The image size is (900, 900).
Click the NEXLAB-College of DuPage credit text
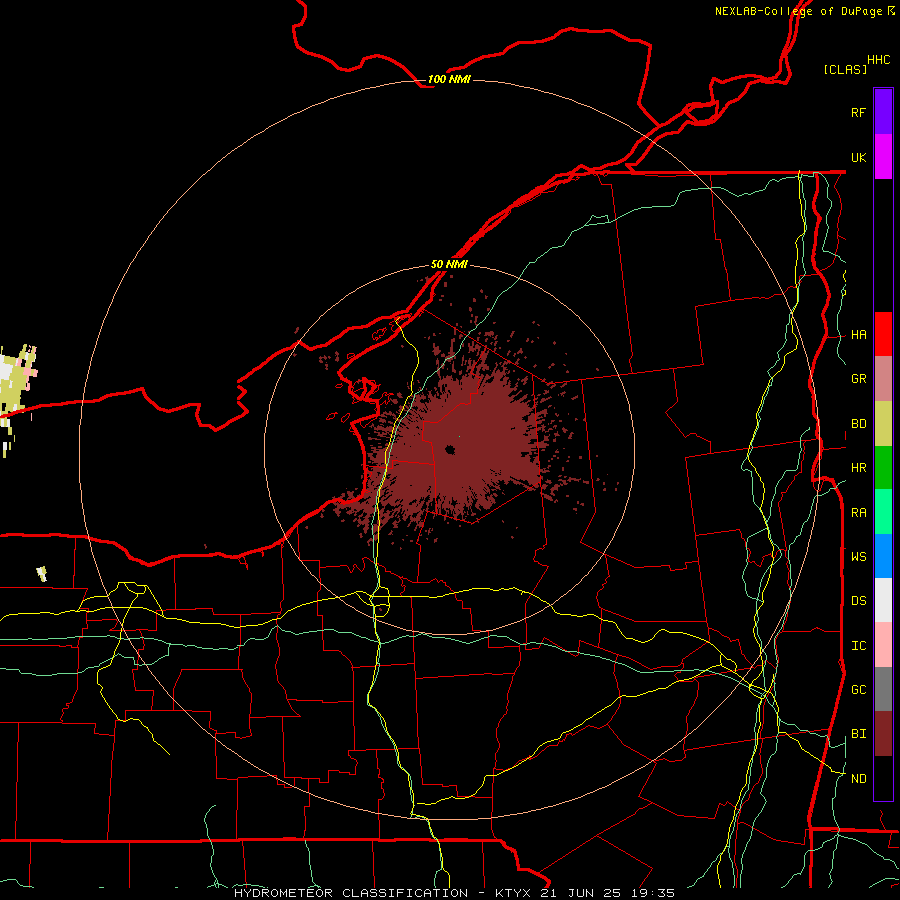click(798, 11)
